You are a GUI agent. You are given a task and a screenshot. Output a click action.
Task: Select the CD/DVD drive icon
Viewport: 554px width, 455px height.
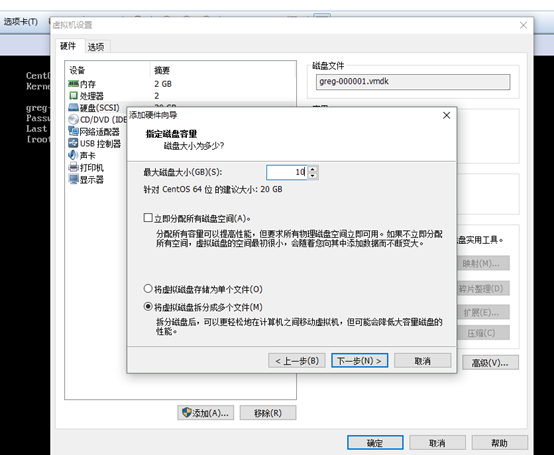[x=73, y=119]
